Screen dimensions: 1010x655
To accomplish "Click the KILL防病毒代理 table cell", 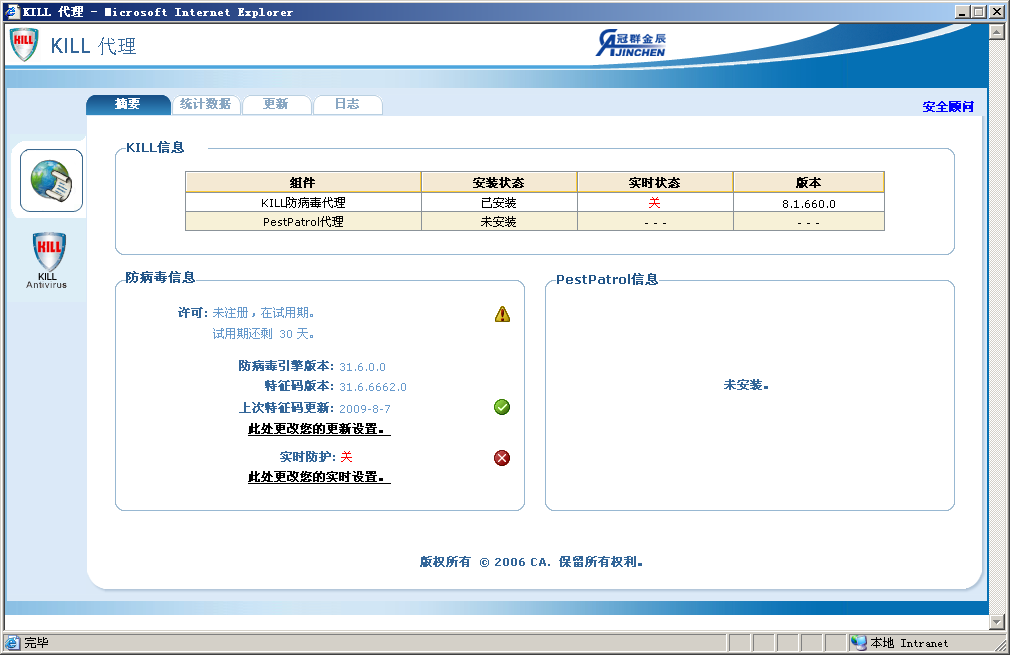I will pos(303,203).
